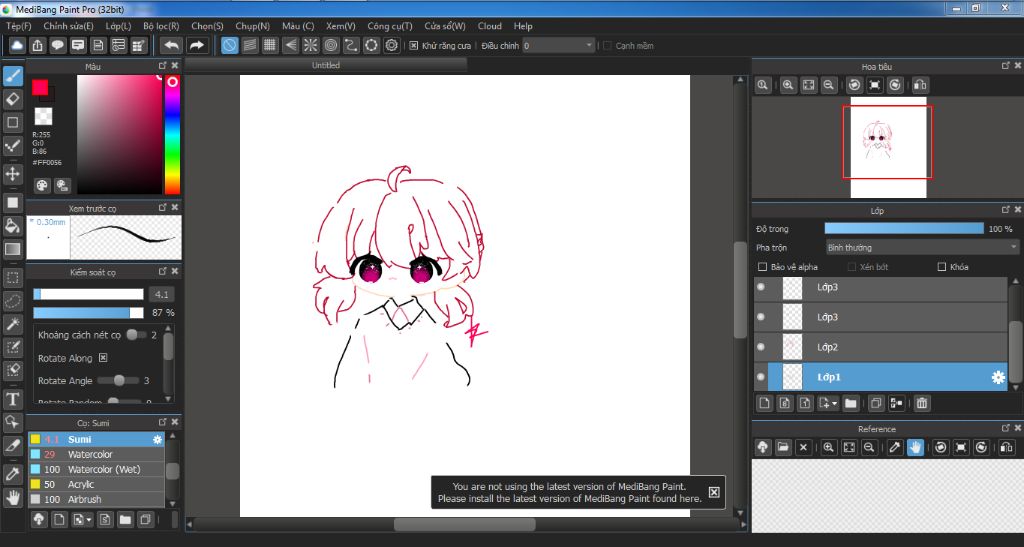Open the Công cụ(T) menu
This screenshot has width=1024, height=547.
point(390,26)
